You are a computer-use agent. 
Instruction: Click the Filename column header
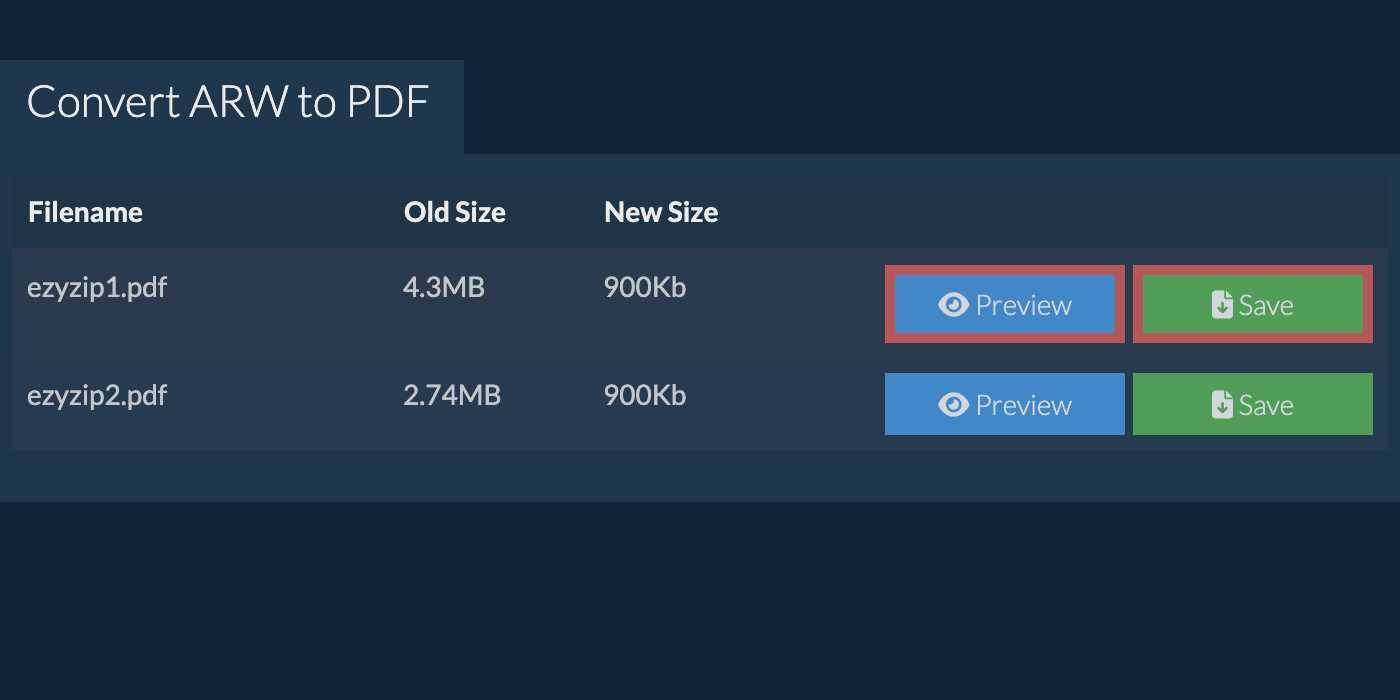click(85, 212)
